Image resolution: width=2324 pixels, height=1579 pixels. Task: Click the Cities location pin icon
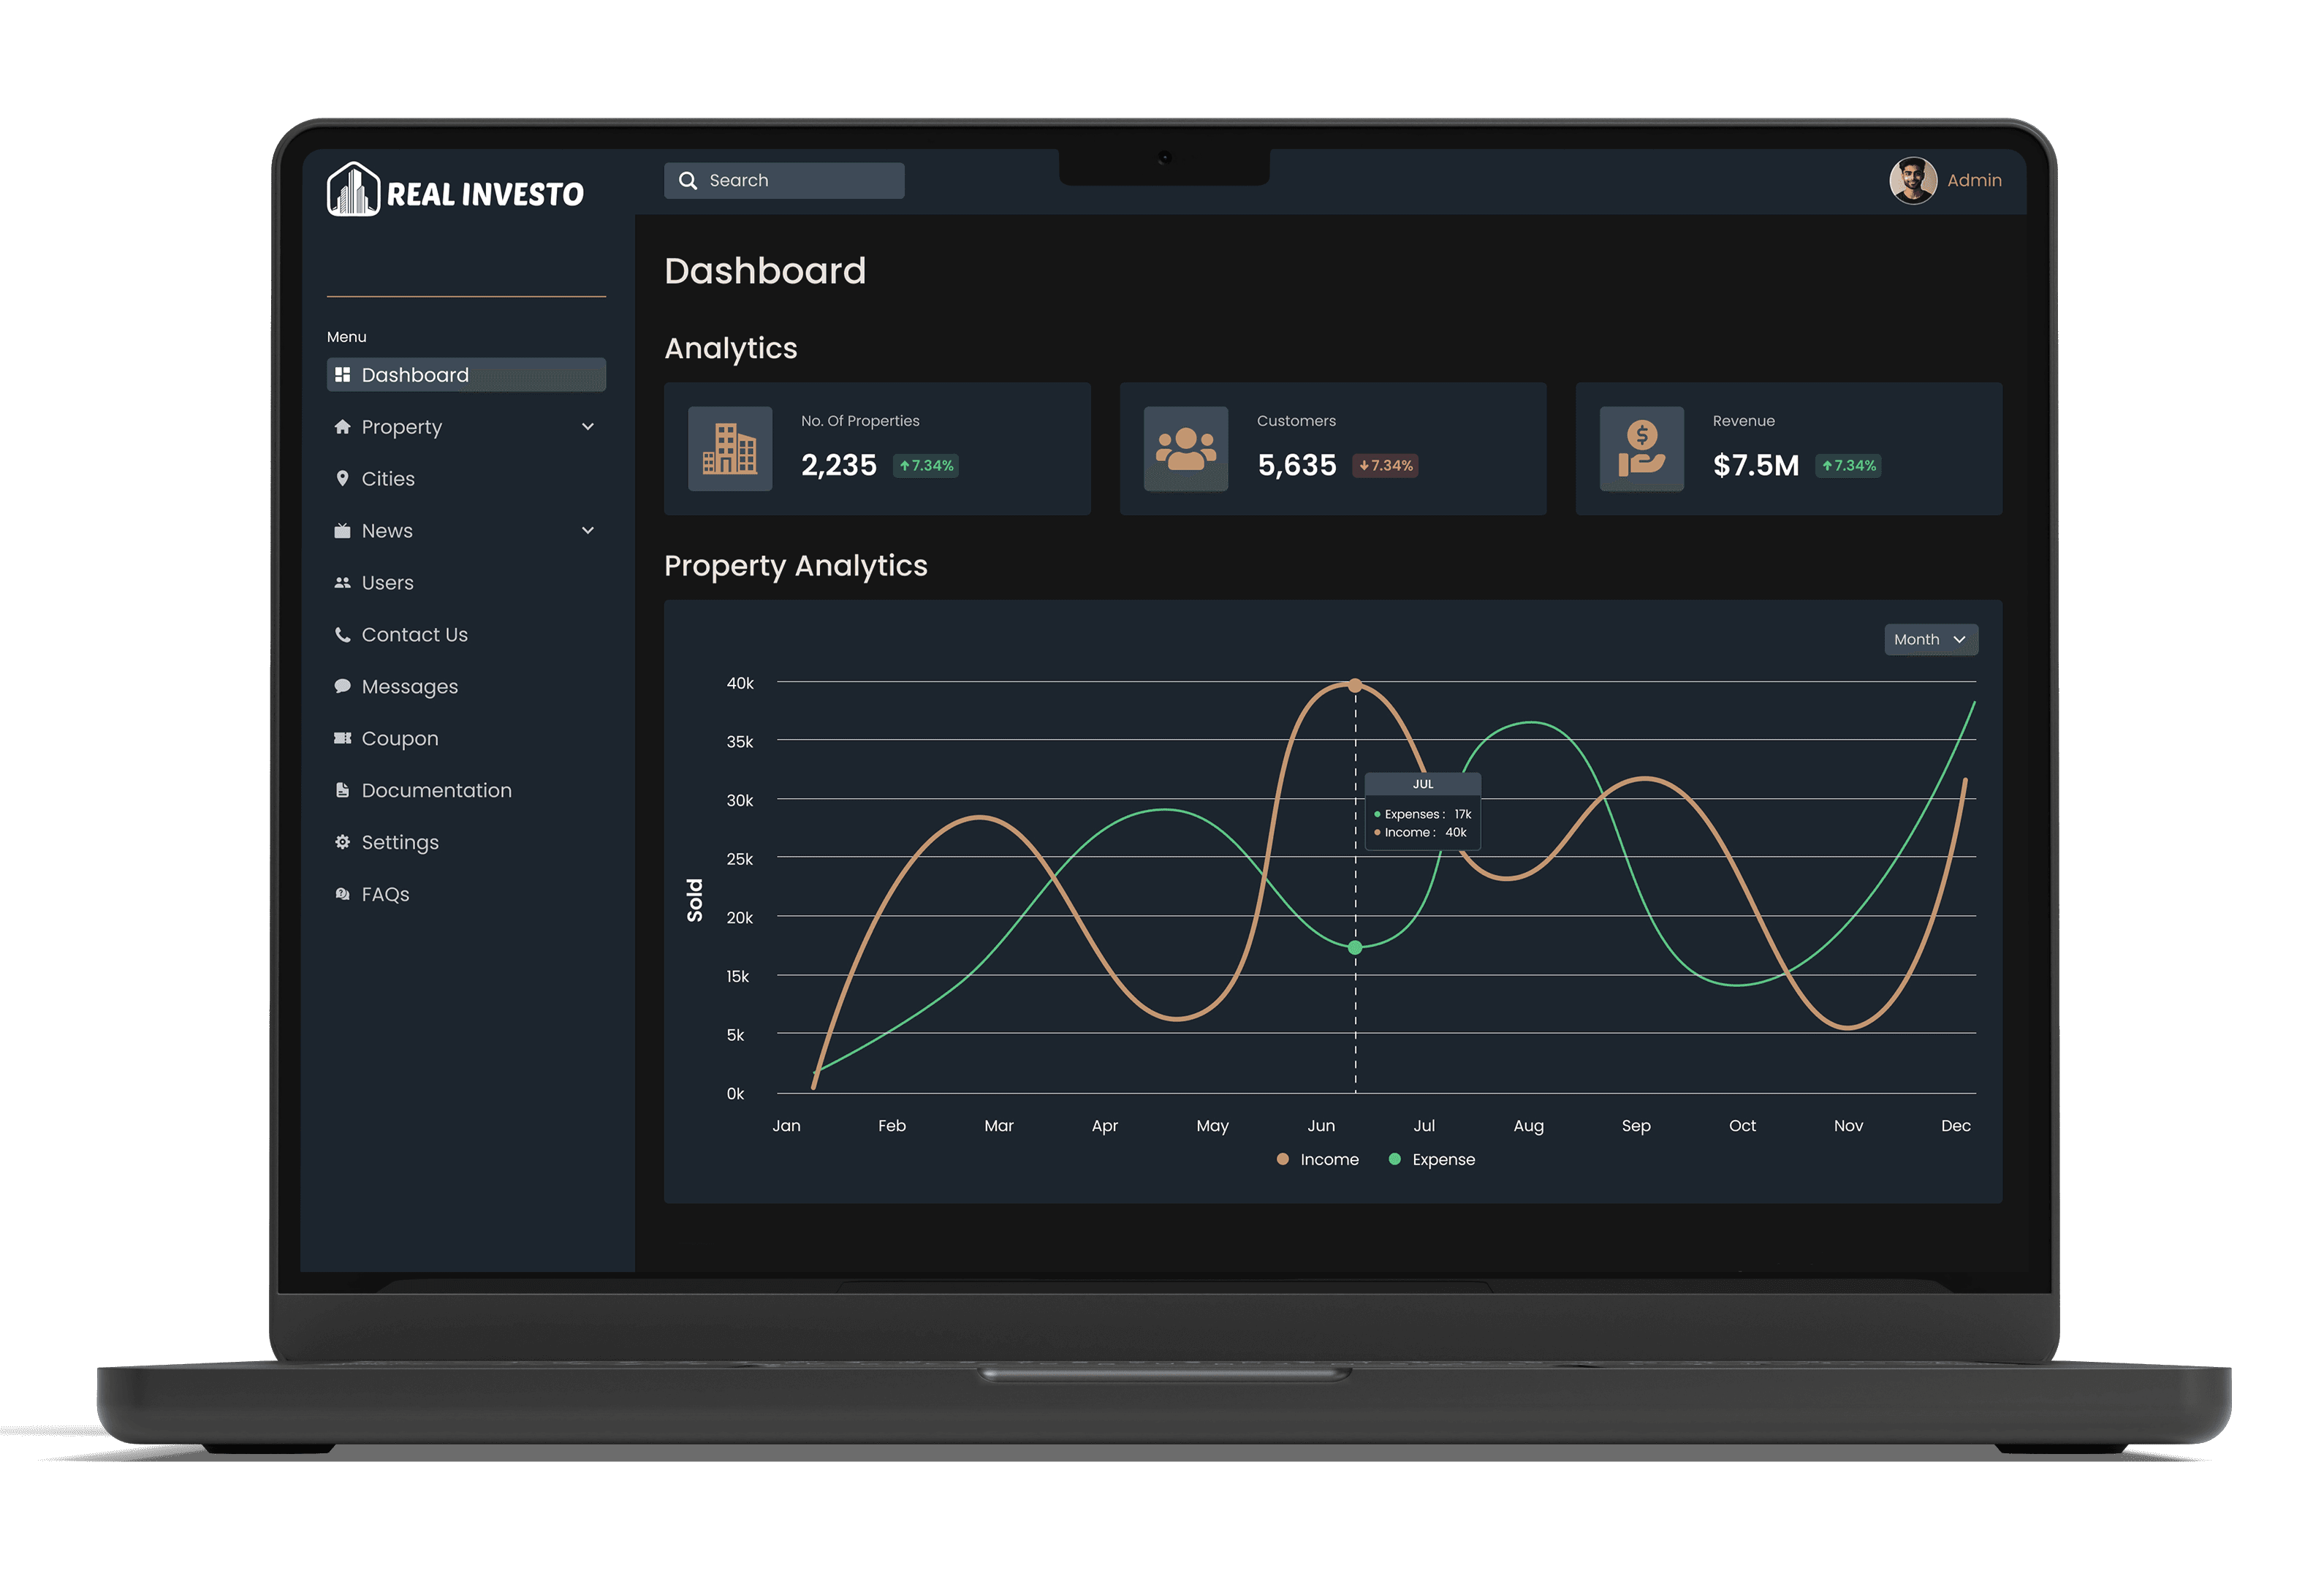coord(342,479)
